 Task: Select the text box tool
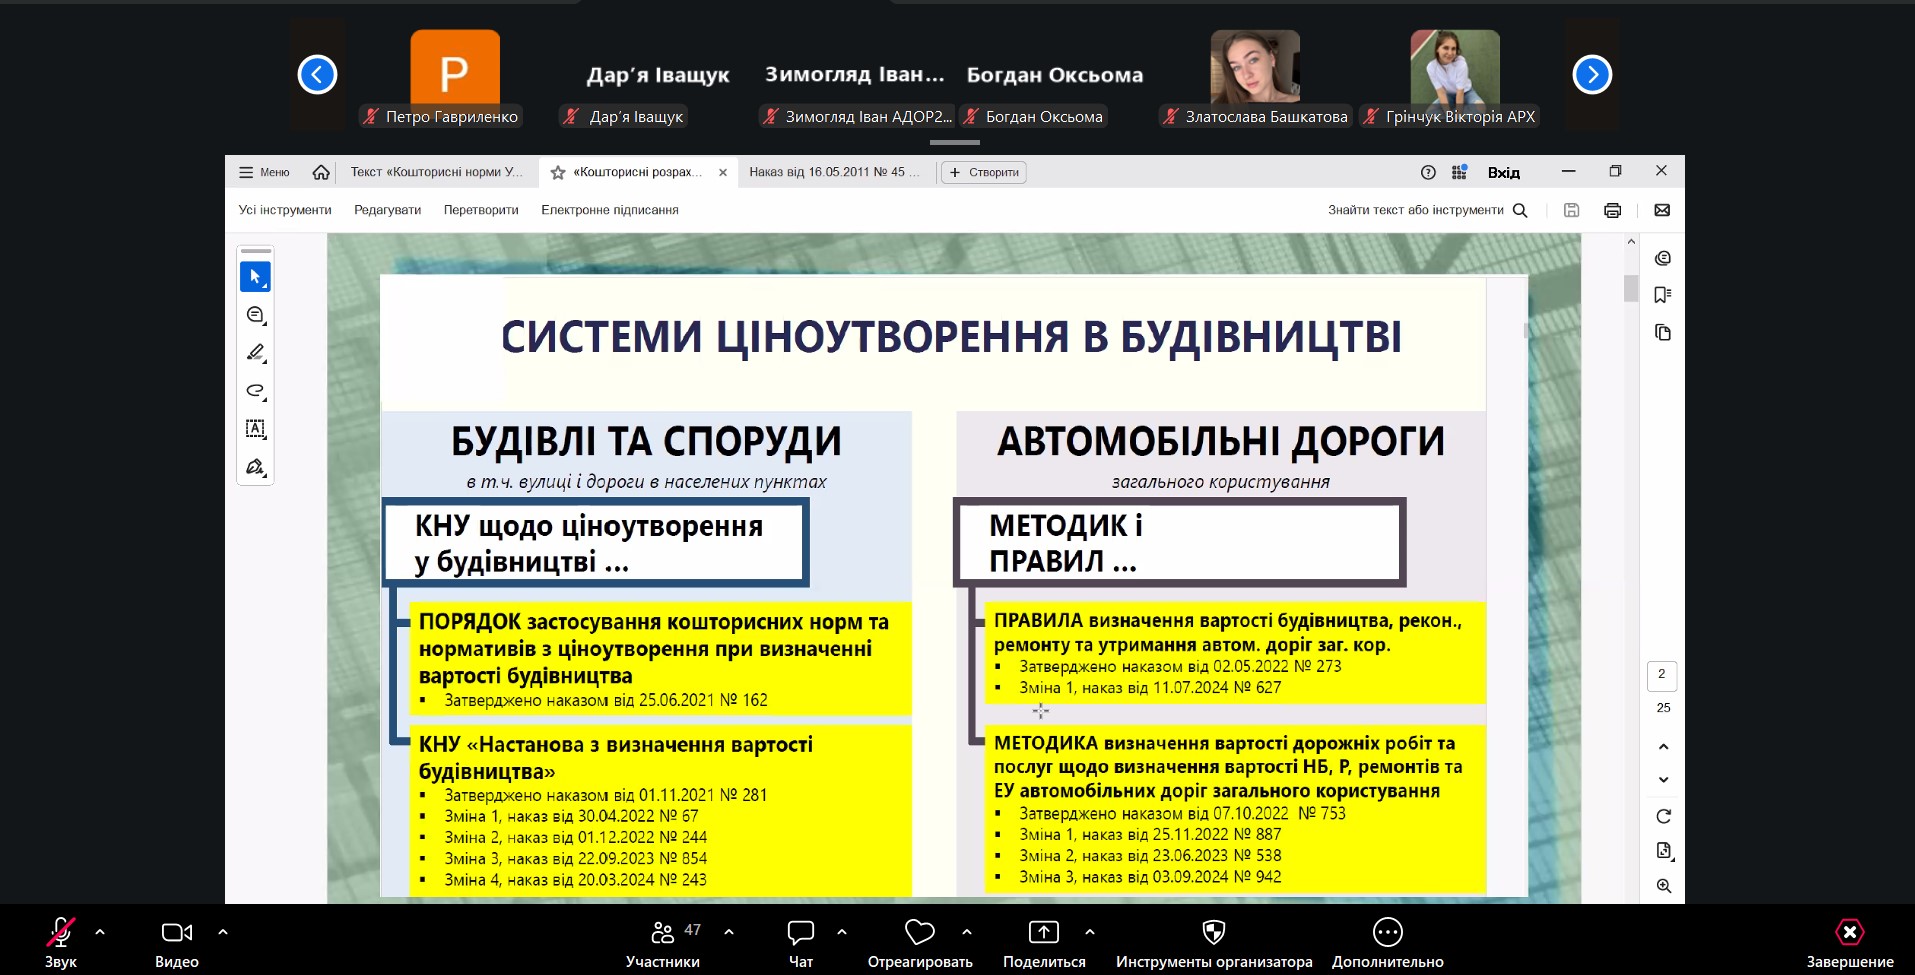[x=255, y=429]
